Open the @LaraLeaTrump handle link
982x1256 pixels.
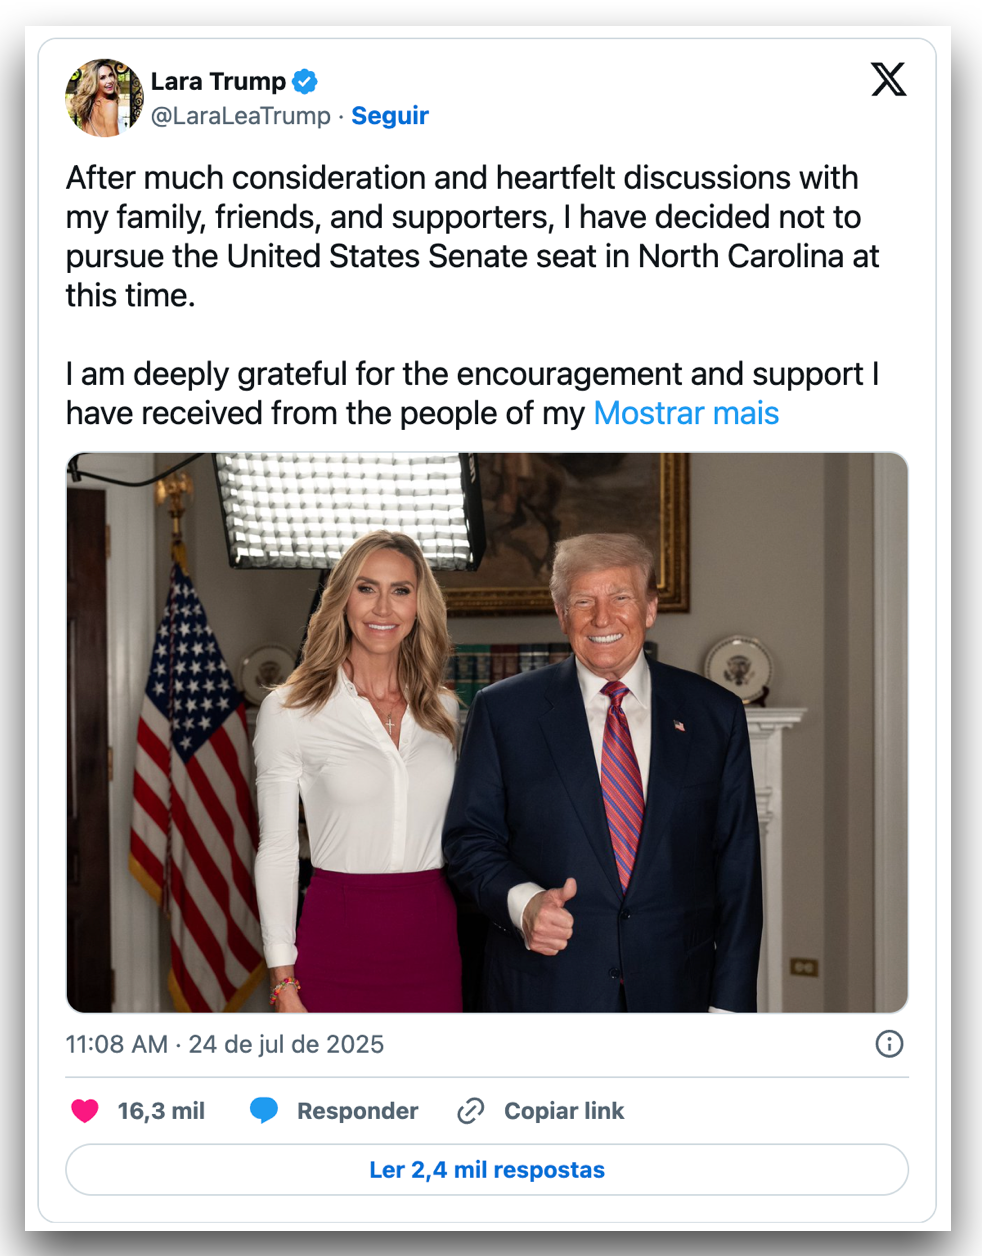click(x=240, y=116)
